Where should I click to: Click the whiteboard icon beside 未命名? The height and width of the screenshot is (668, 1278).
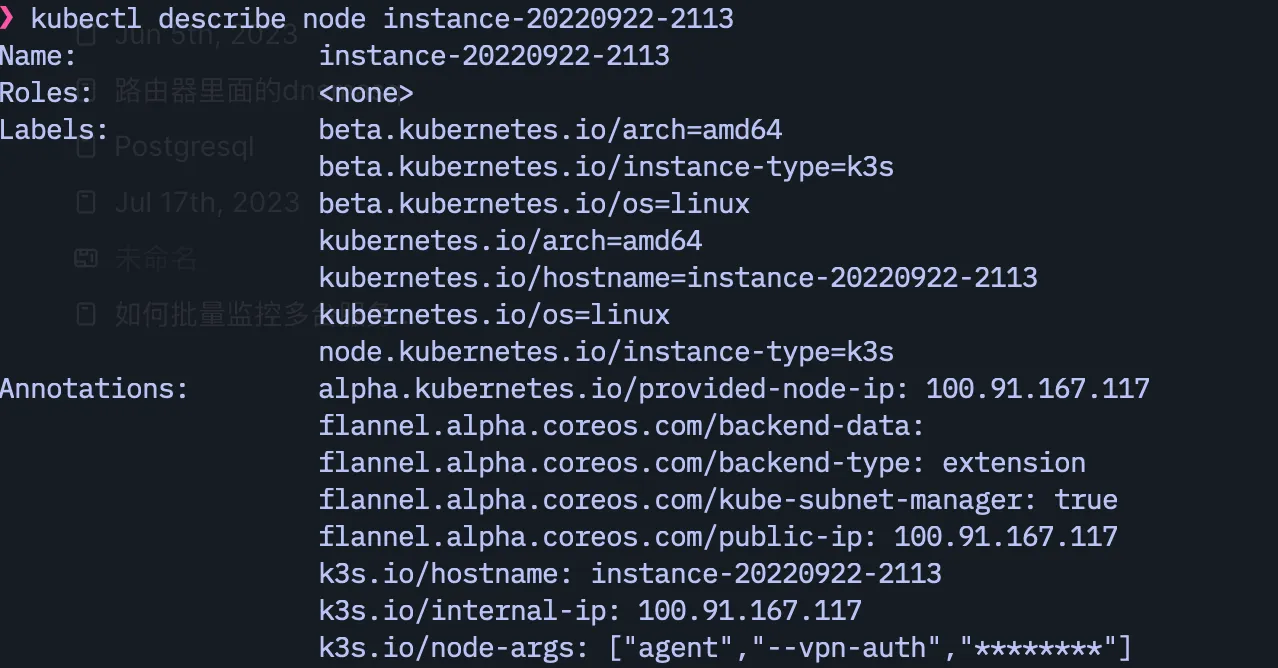click(86, 259)
